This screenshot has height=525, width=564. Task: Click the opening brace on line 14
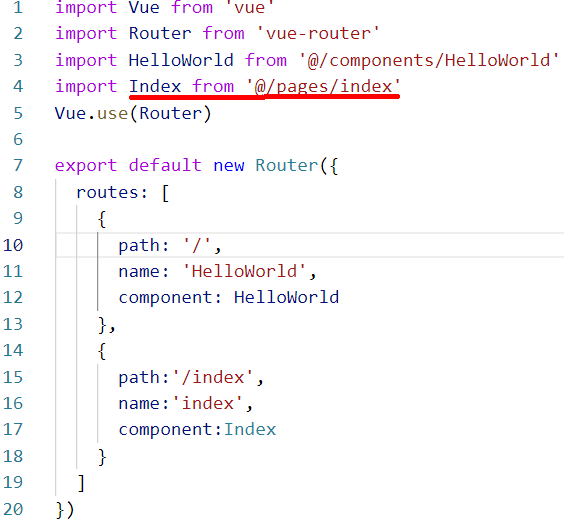click(x=102, y=351)
